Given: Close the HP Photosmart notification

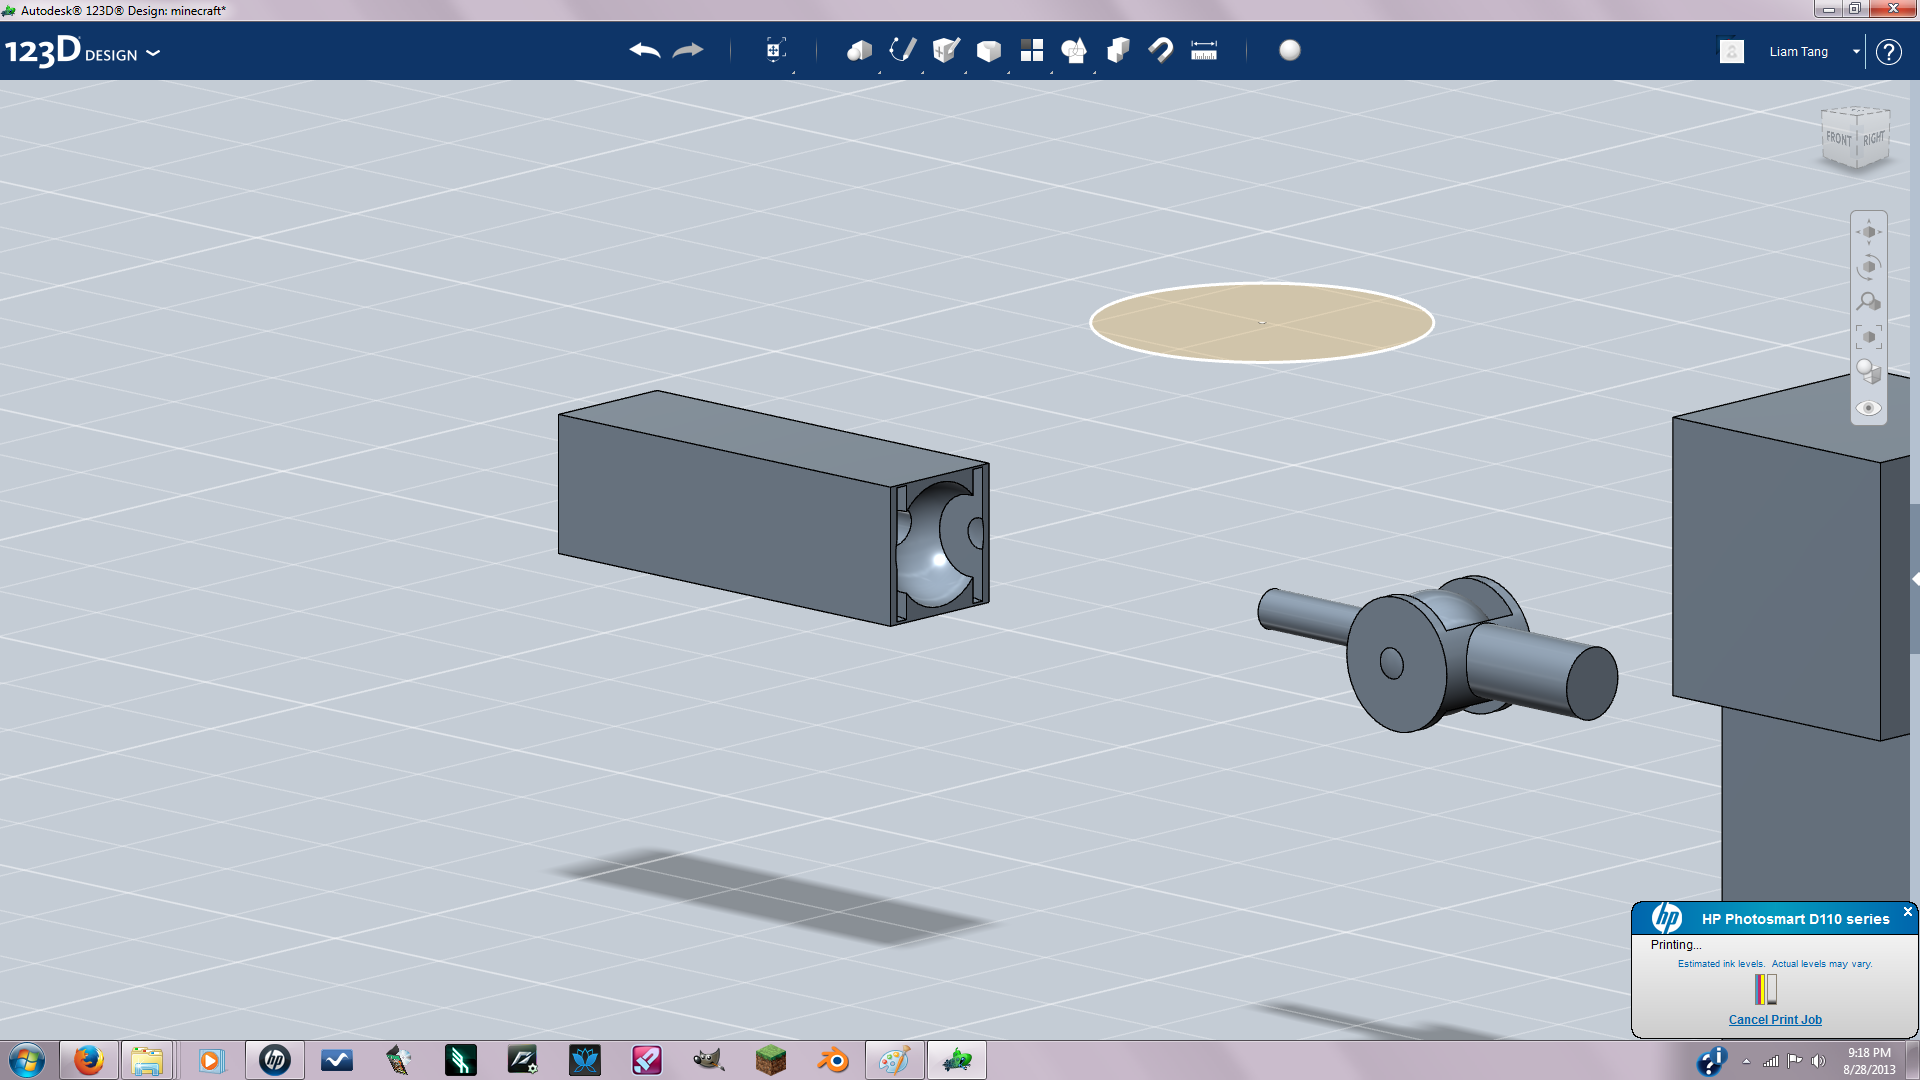Looking at the screenshot, I should (1907, 912).
